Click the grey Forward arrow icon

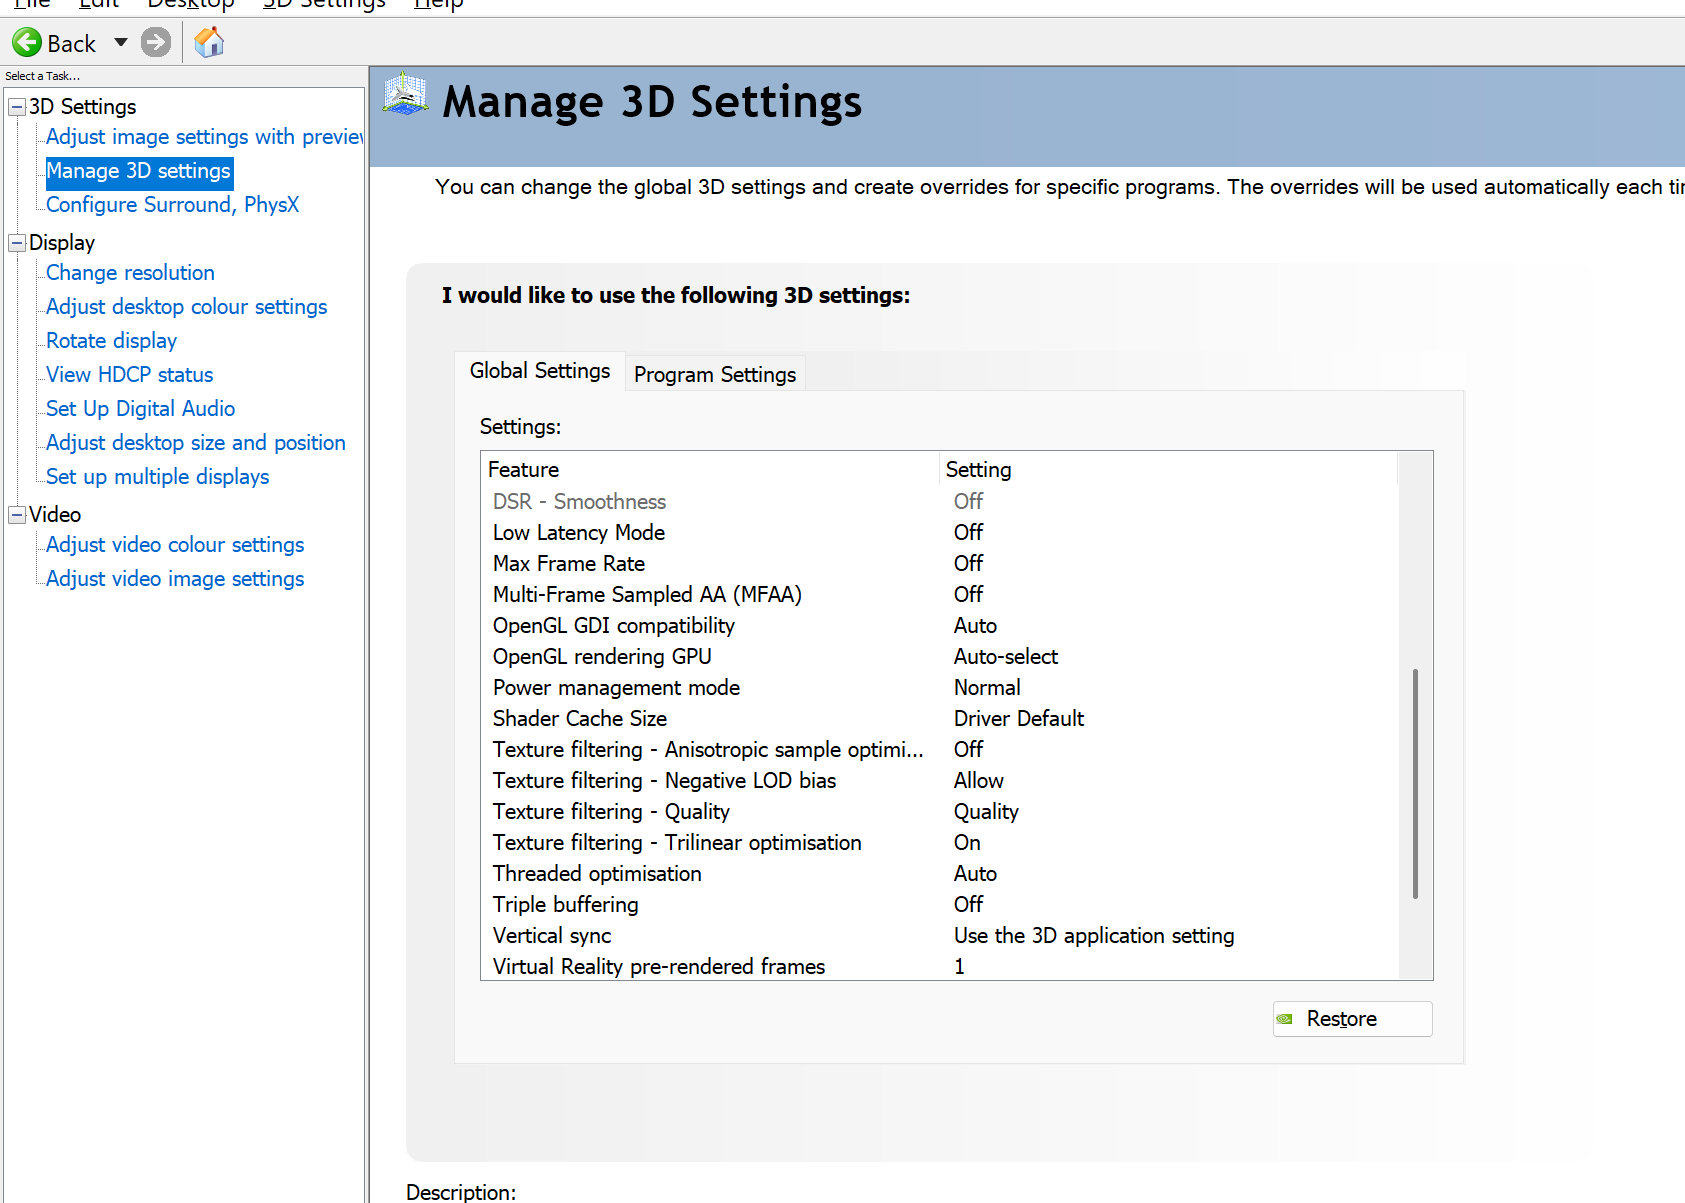tap(156, 43)
